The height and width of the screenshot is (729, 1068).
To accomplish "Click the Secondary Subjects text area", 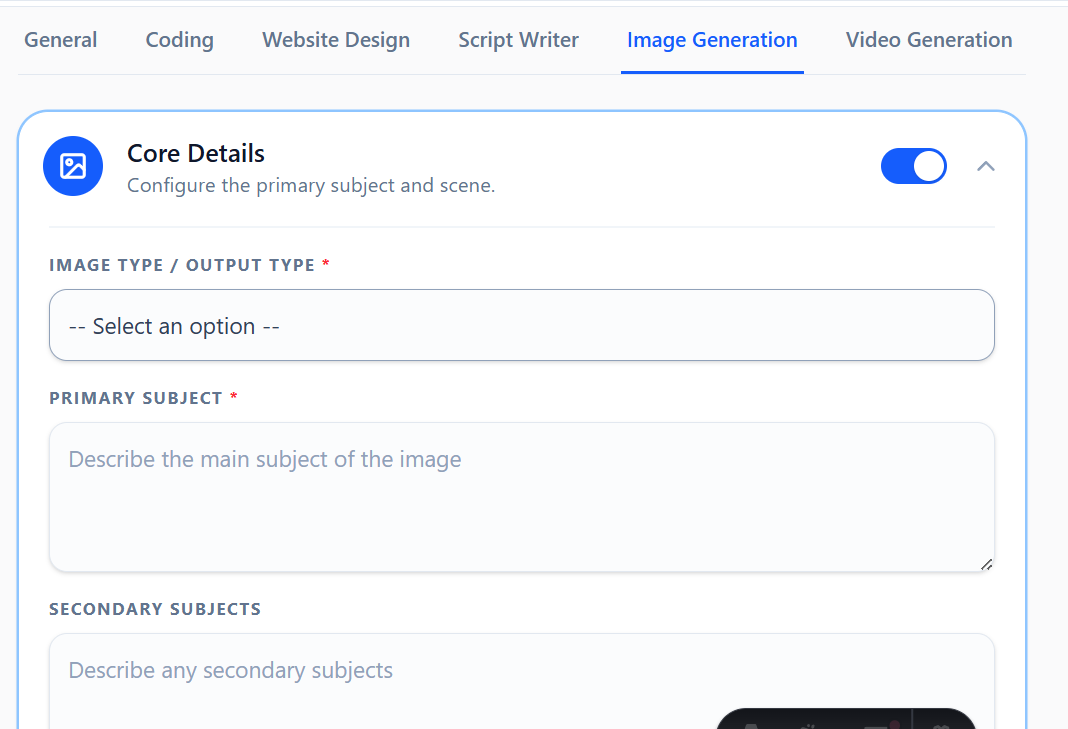I will tap(522, 681).
